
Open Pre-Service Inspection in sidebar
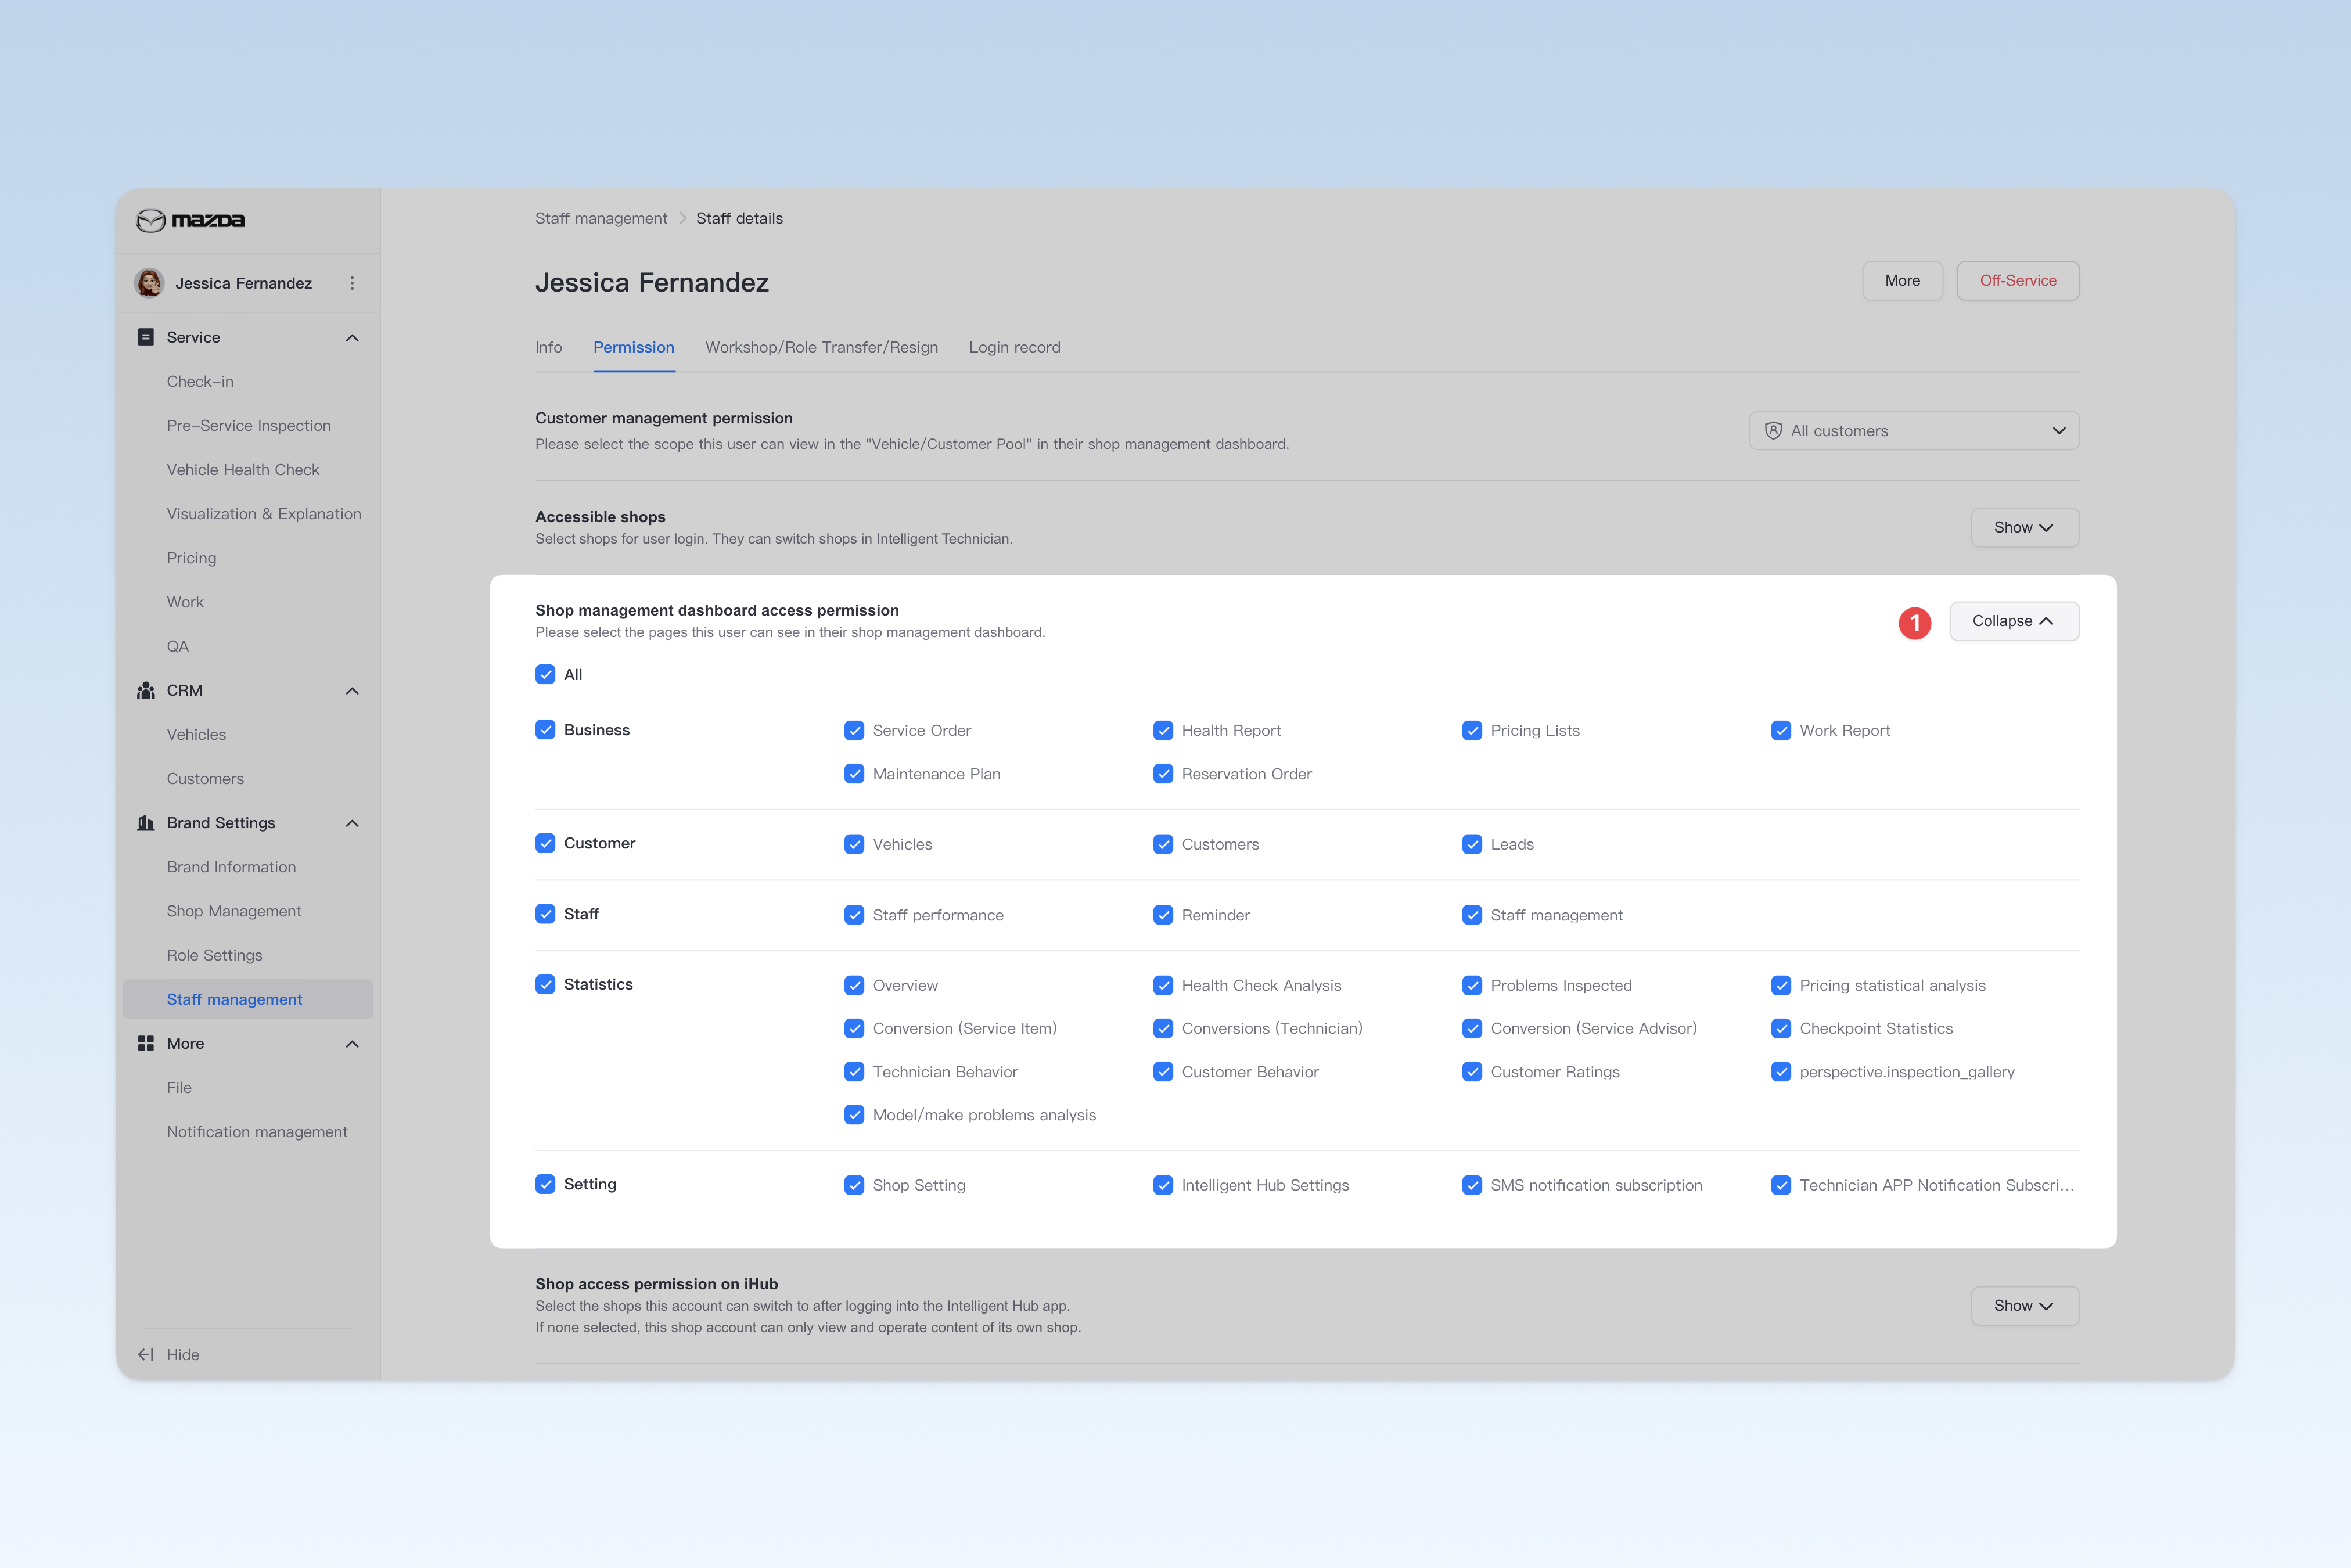point(249,425)
